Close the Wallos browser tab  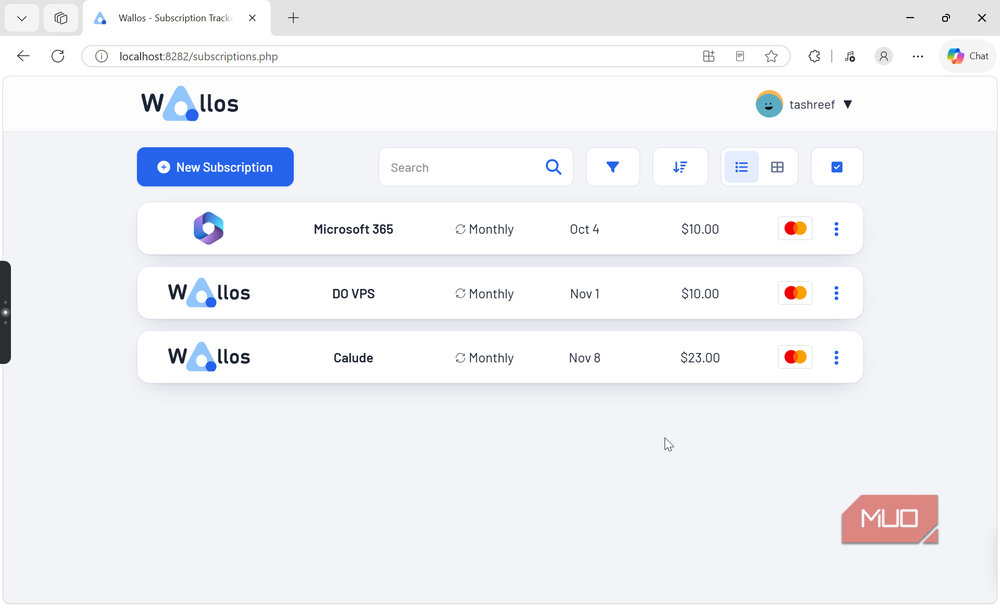tap(253, 18)
